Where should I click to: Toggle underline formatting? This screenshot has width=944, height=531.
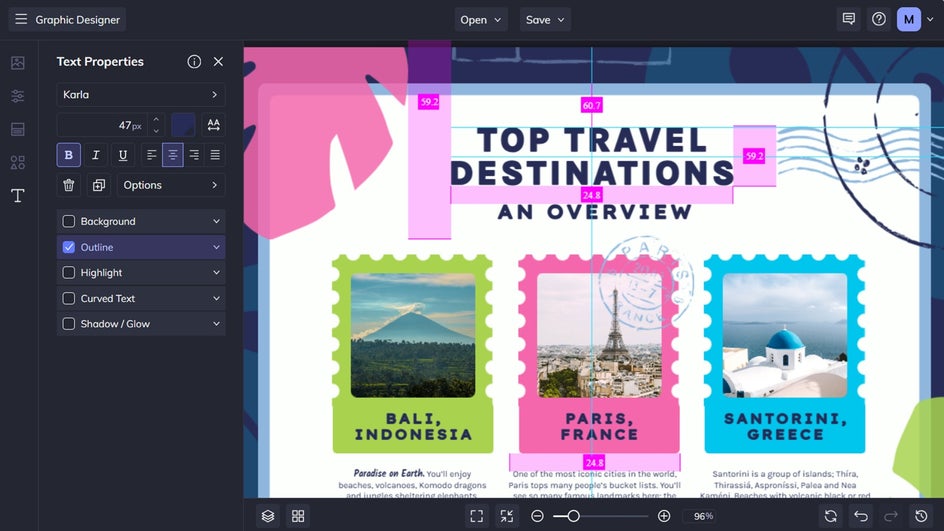point(123,155)
